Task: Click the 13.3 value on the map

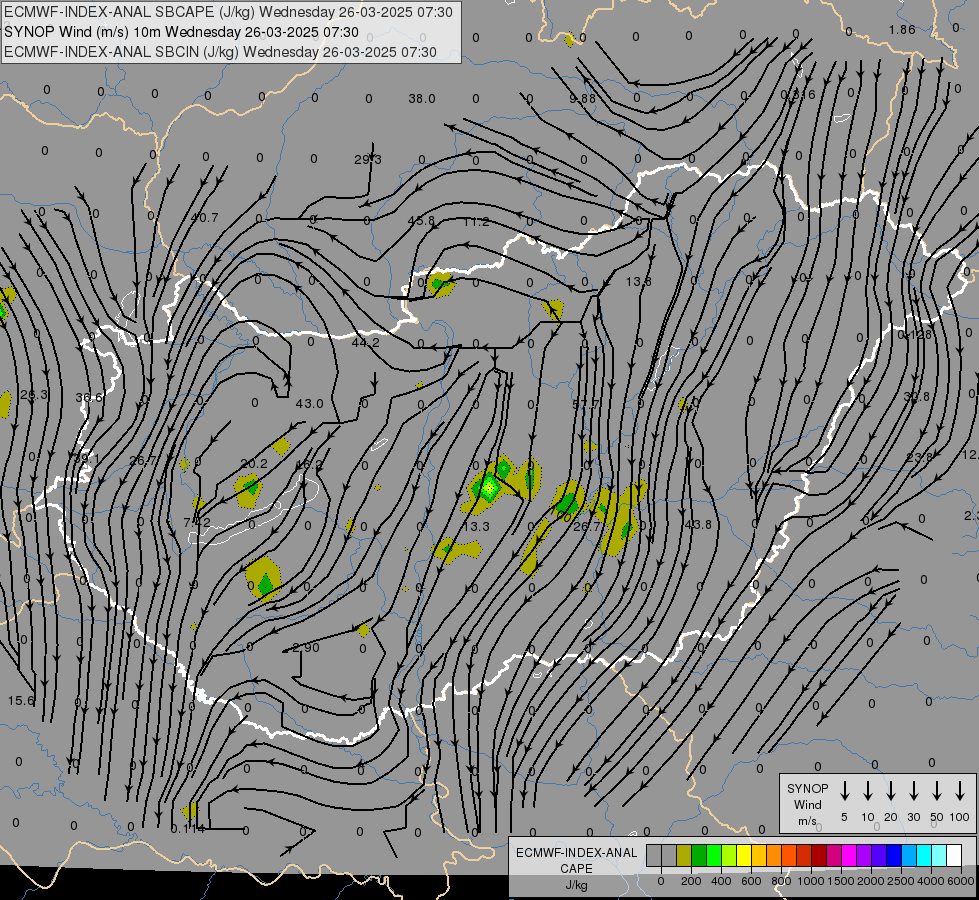Action: coord(476,527)
